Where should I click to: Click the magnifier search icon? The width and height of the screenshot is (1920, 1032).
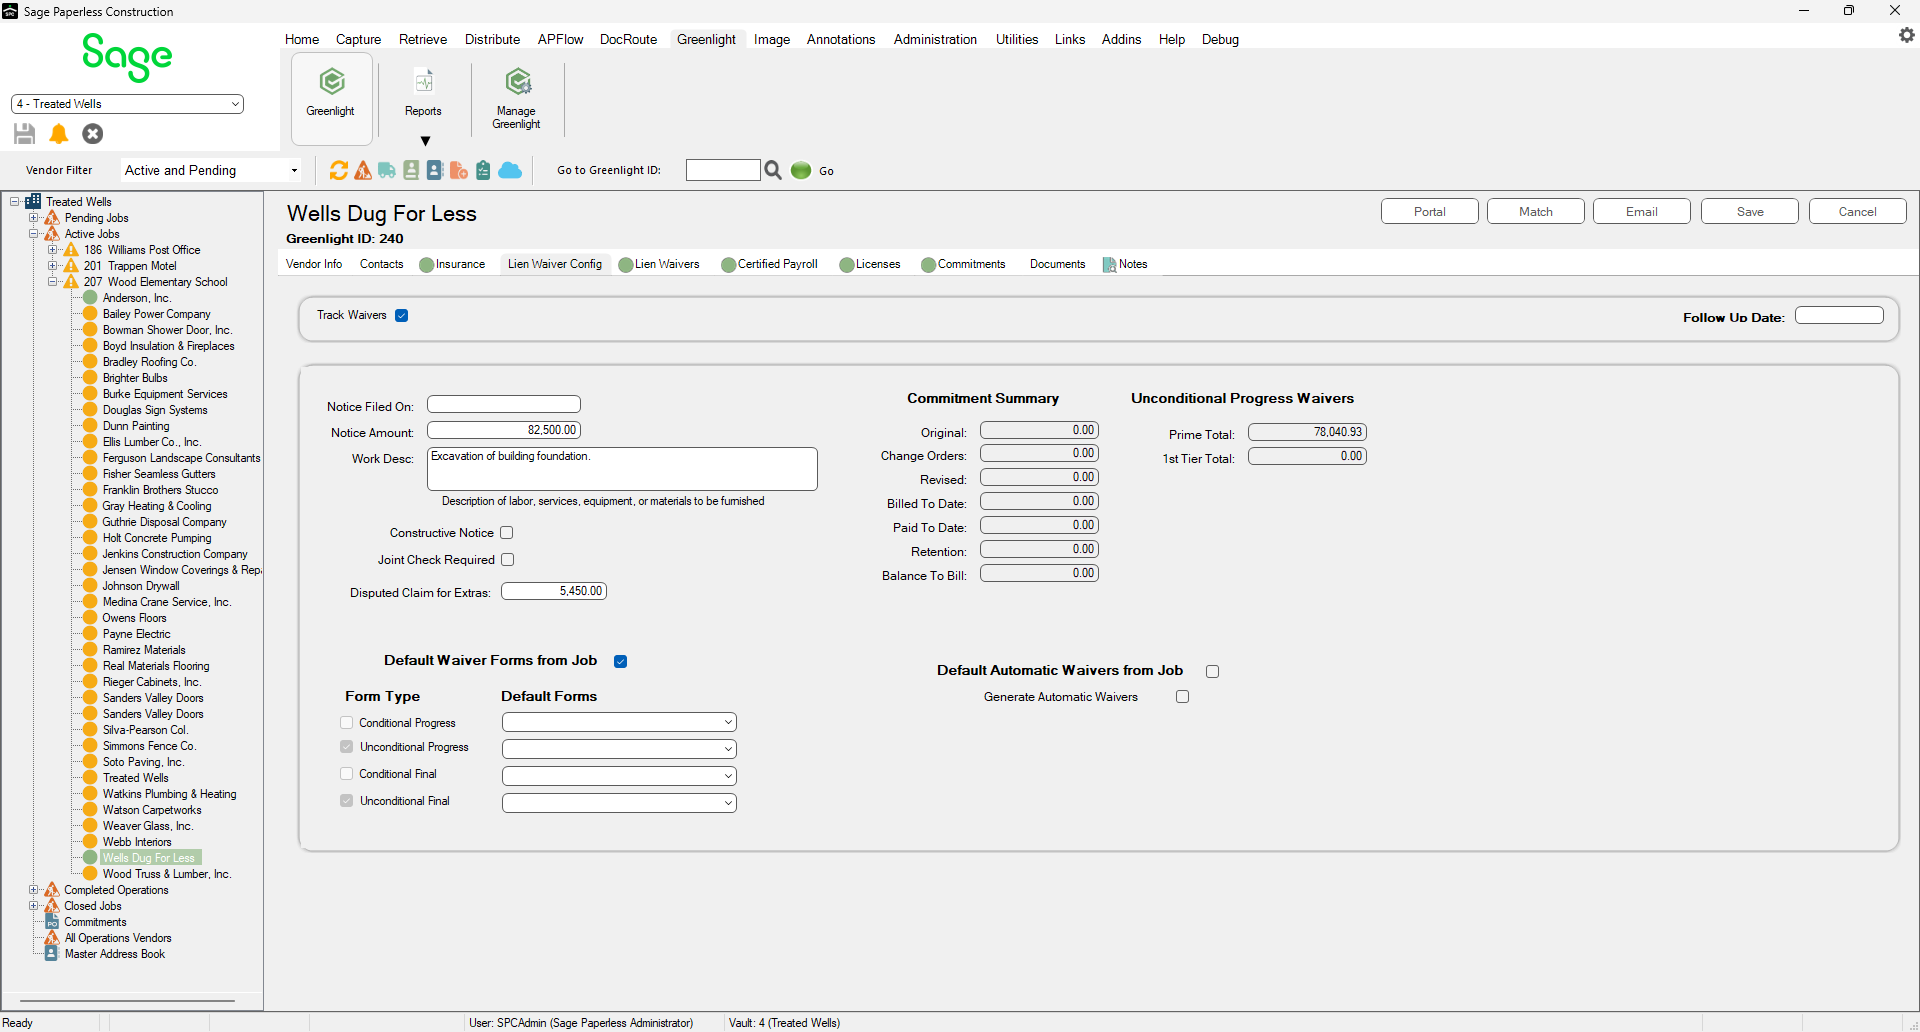[773, 170]
